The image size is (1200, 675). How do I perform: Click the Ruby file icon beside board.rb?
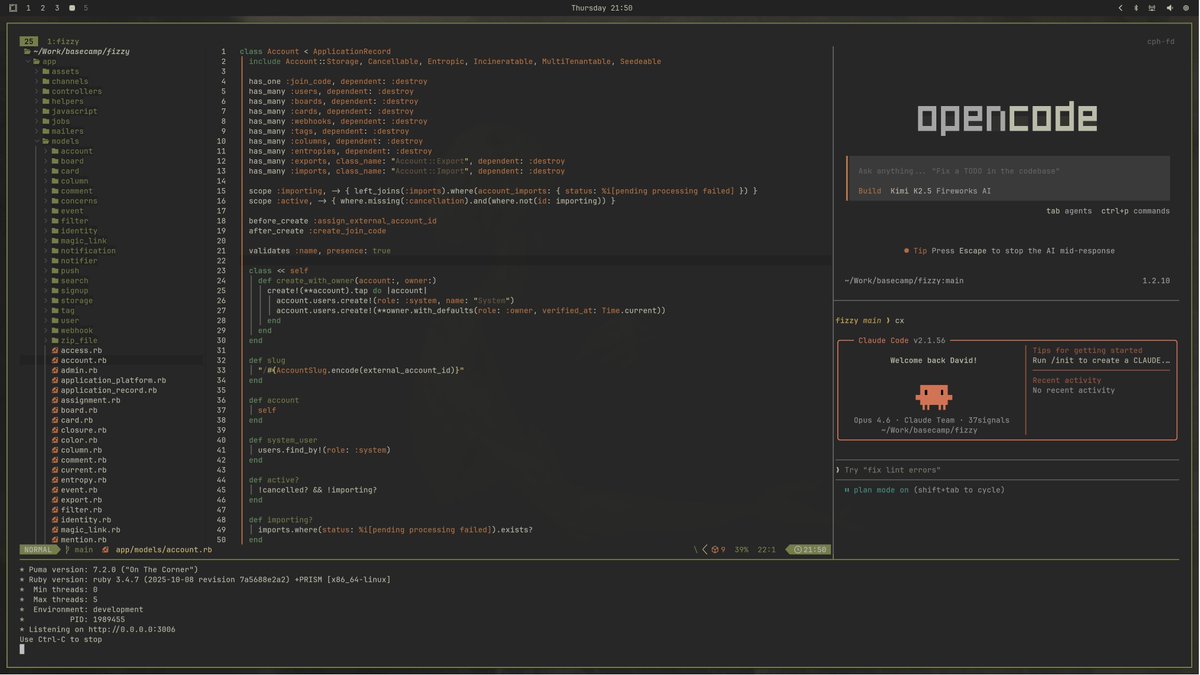coord(55,411)
